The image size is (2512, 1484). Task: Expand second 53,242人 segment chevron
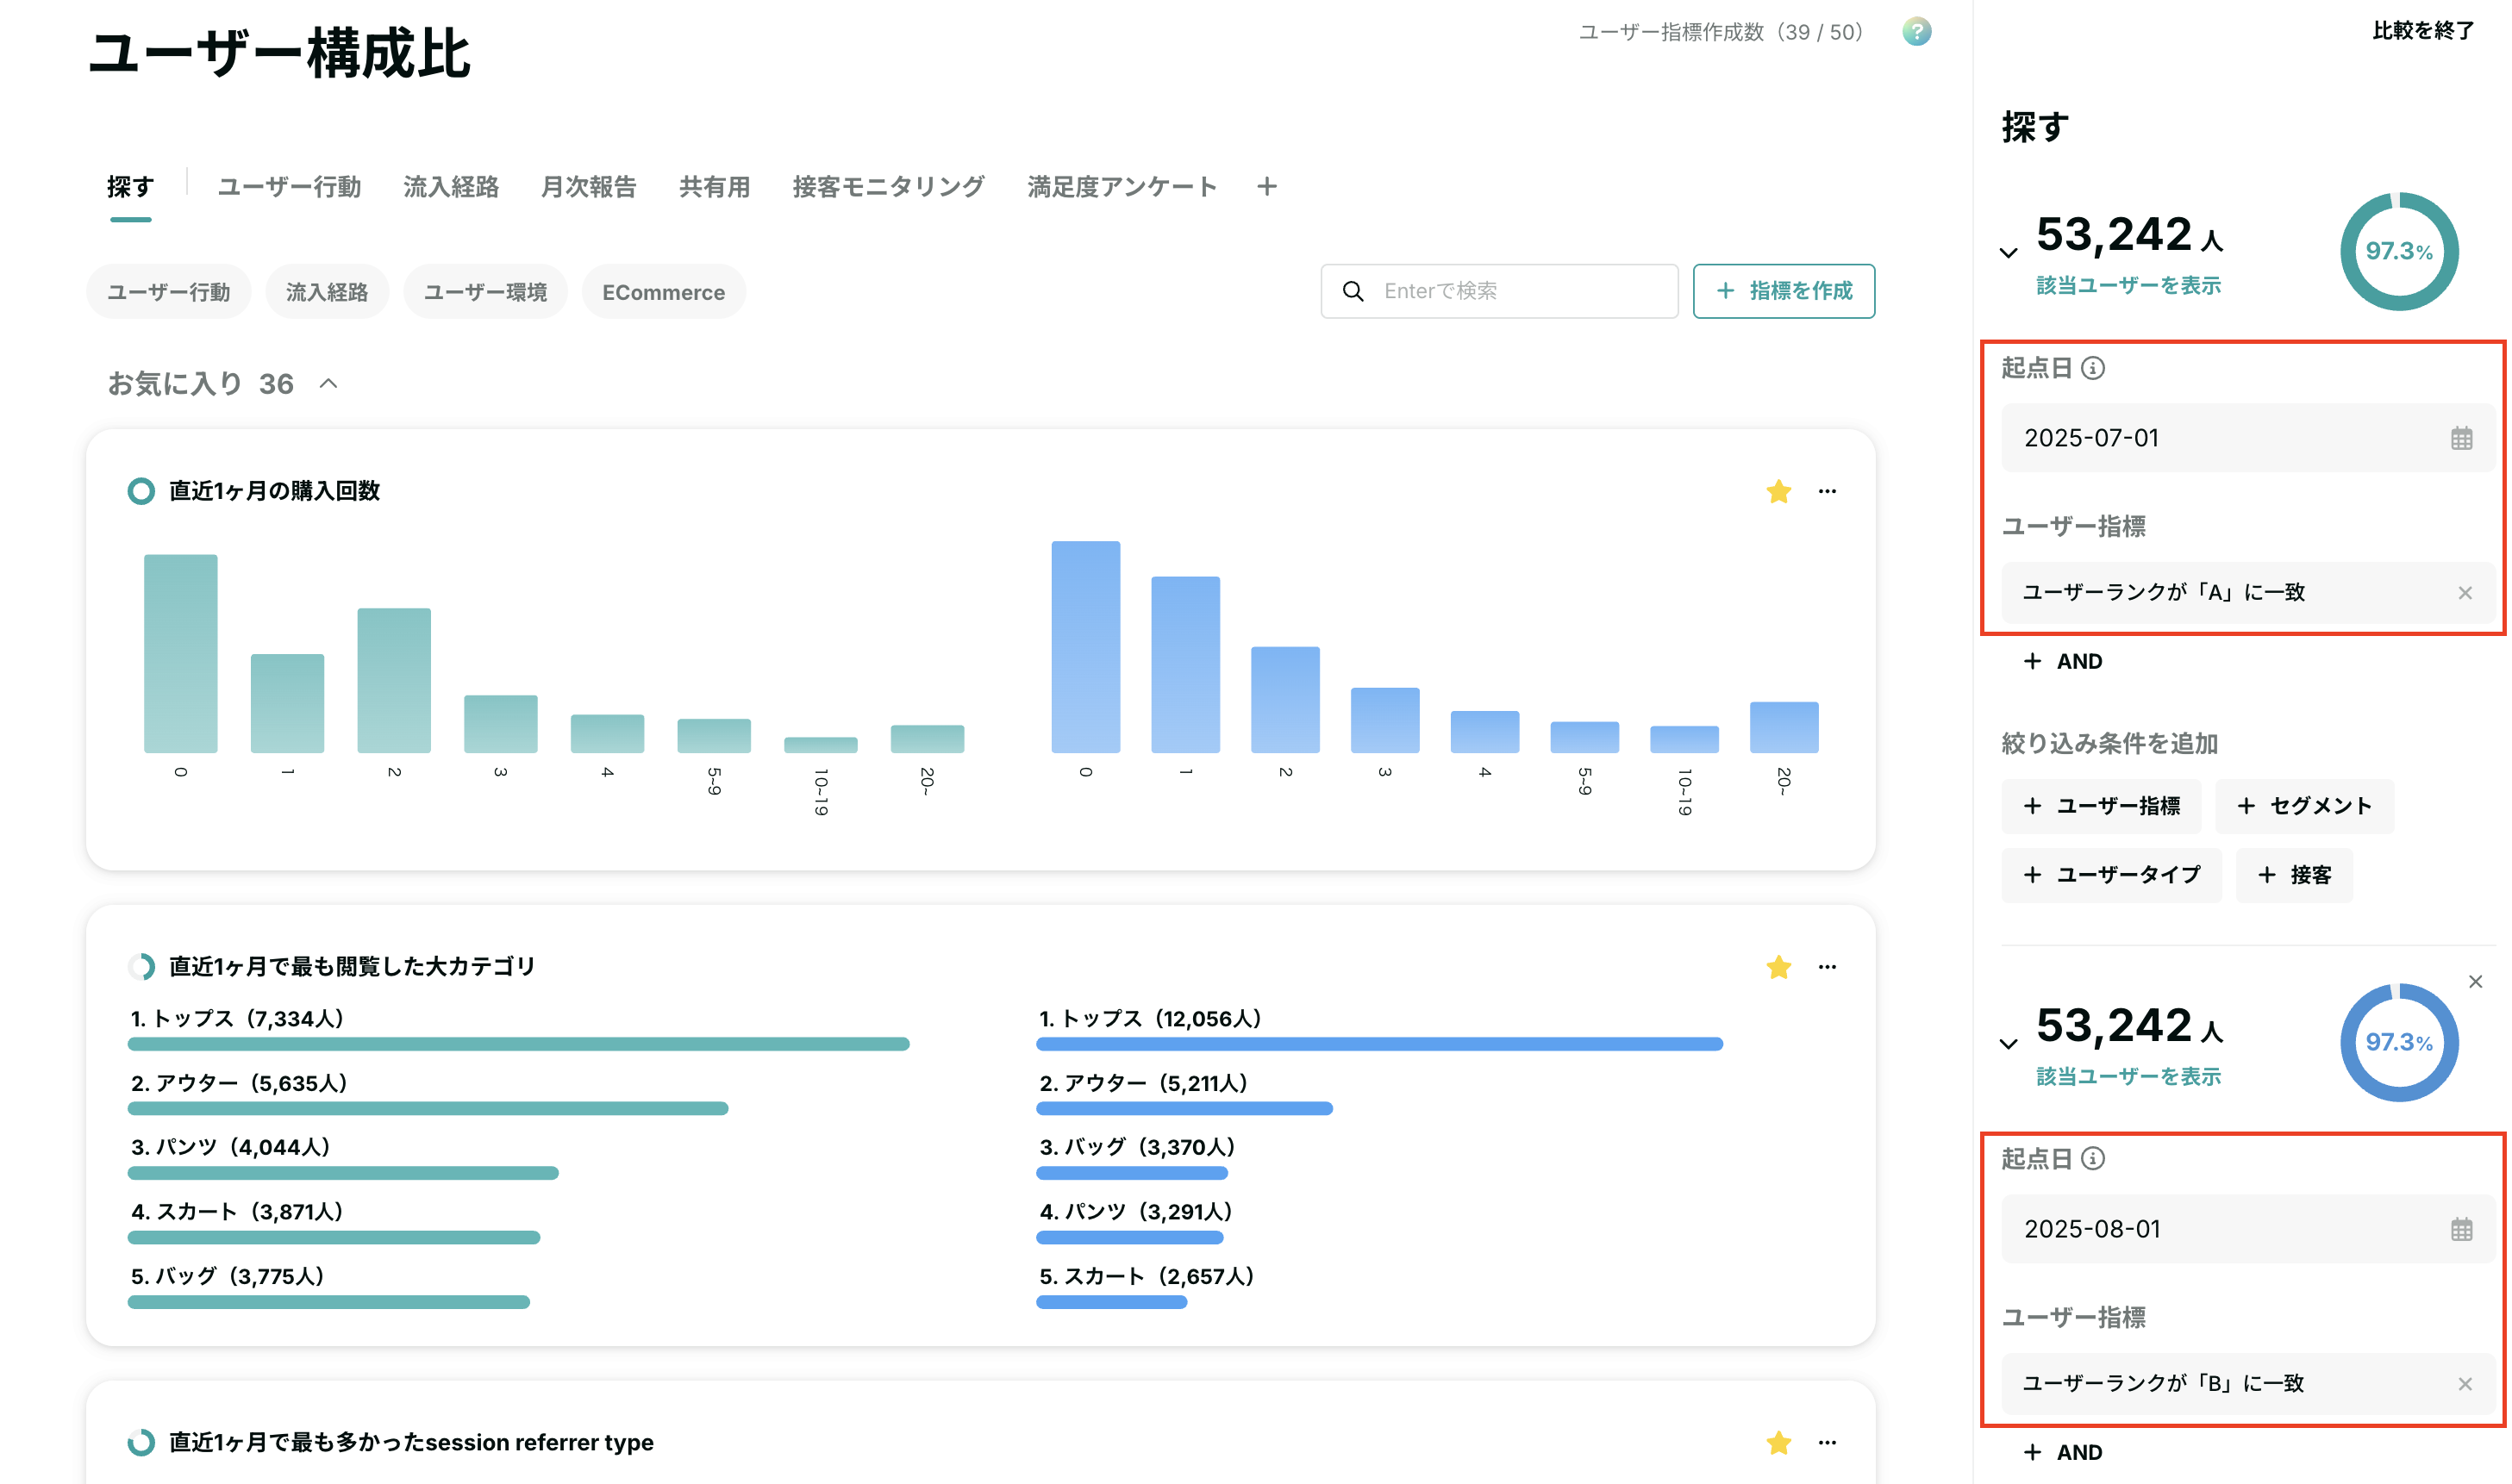tap(2008, 1044)
